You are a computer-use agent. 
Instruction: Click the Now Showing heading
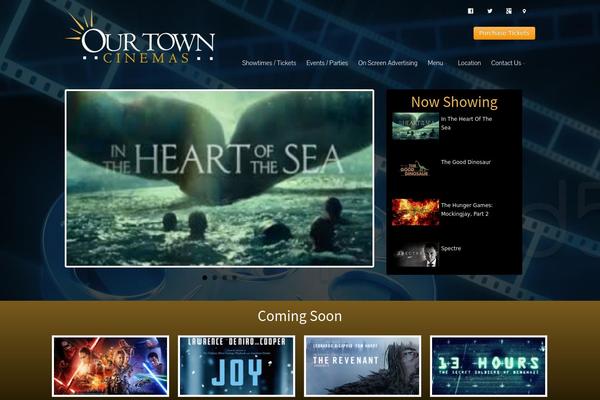click(454, 102)
